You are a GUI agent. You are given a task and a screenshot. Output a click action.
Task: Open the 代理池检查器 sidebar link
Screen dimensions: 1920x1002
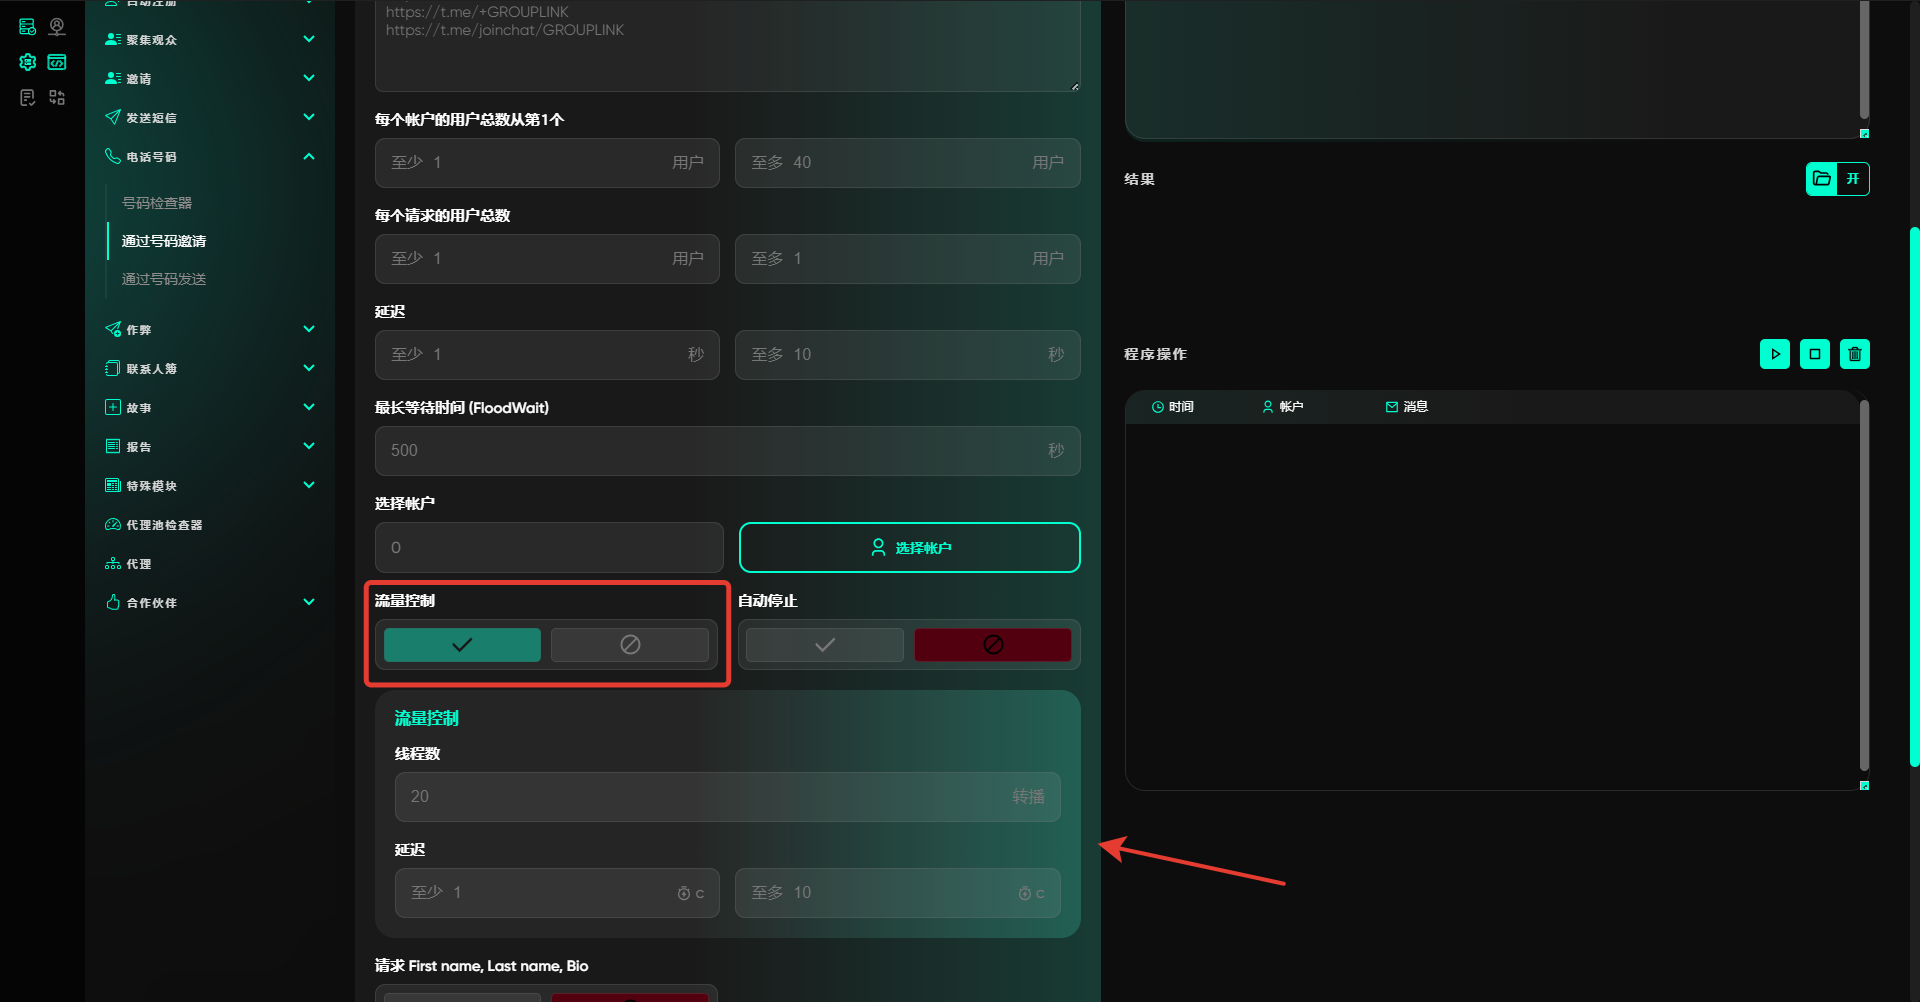pos(164,525)
